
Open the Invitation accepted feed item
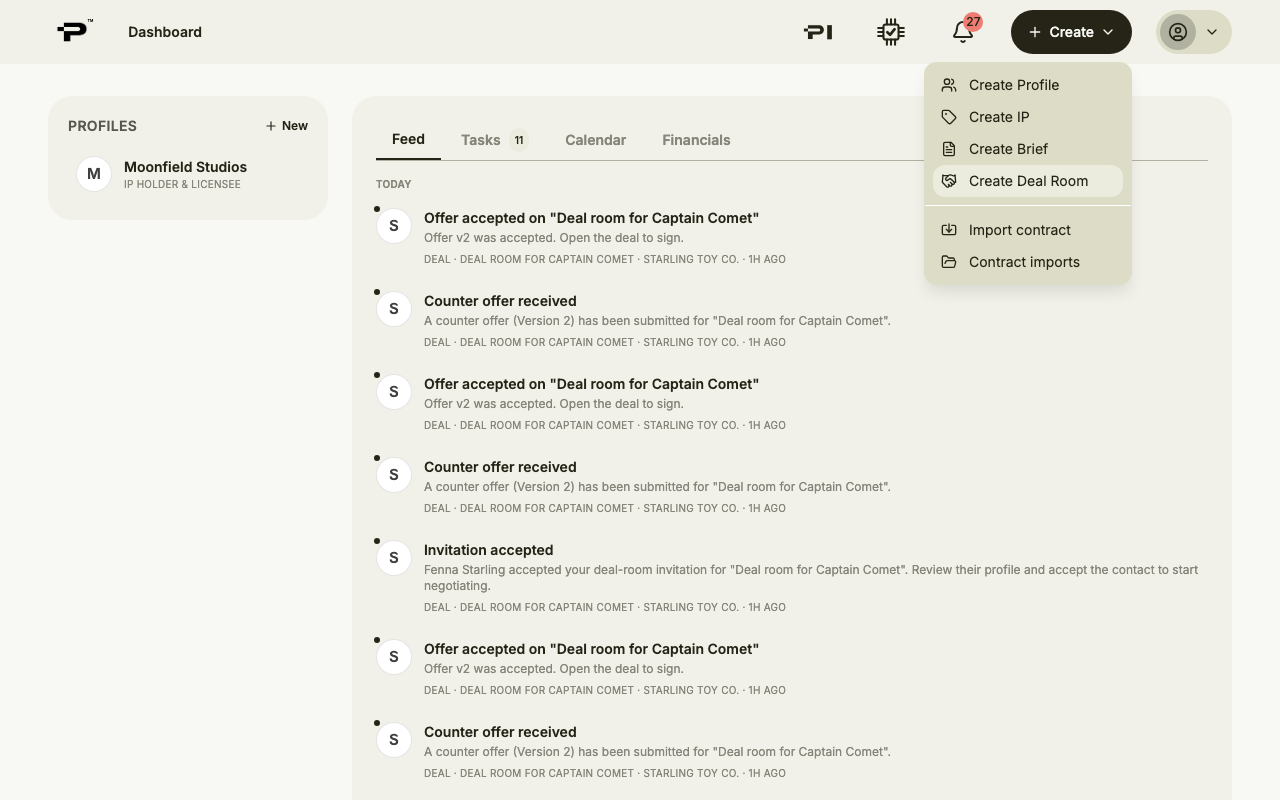tap(792, 578)
